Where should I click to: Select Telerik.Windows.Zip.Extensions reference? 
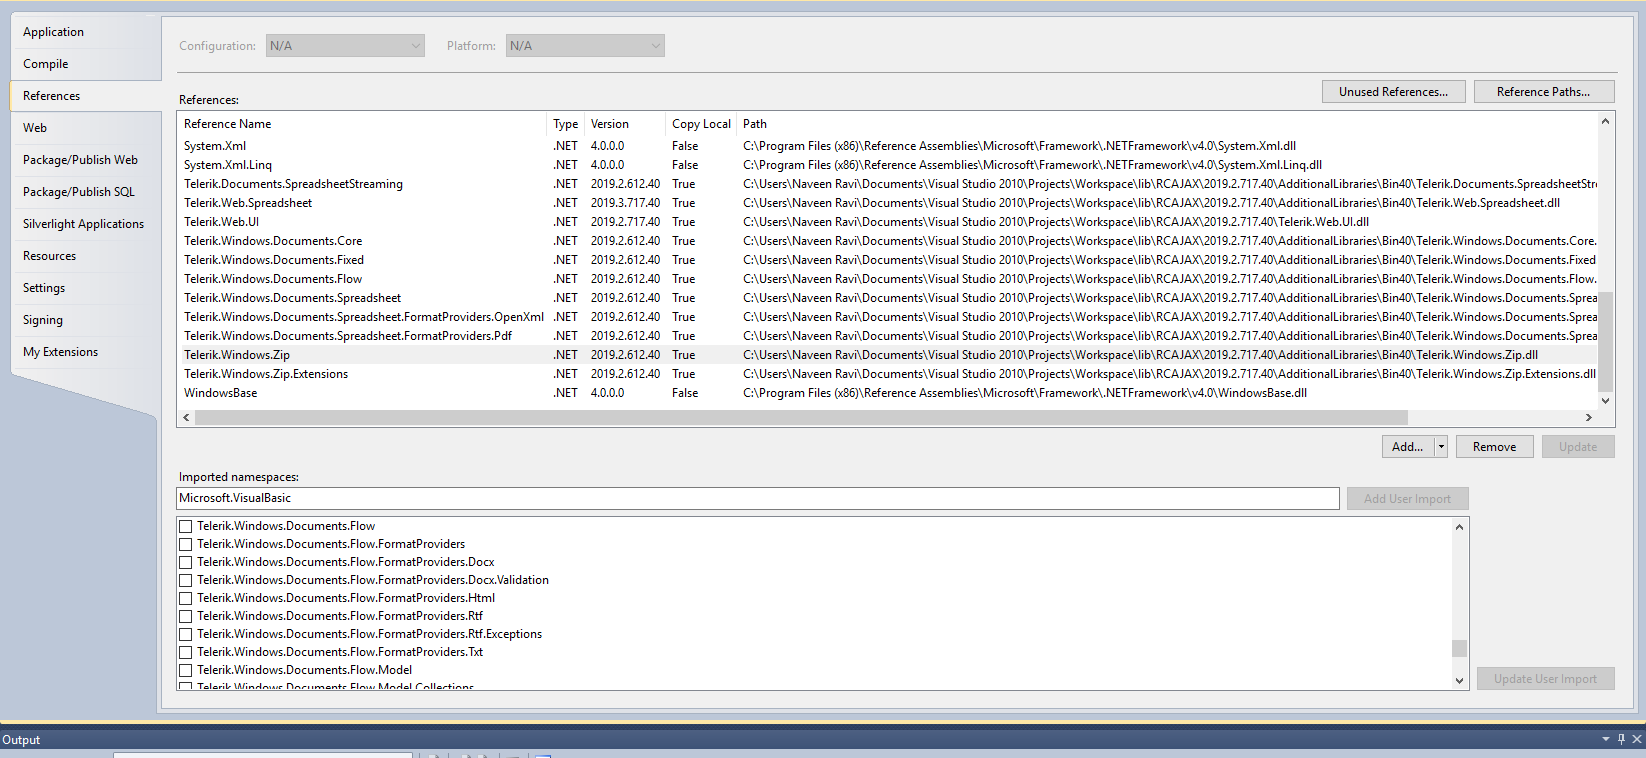(x=888, y=374)
